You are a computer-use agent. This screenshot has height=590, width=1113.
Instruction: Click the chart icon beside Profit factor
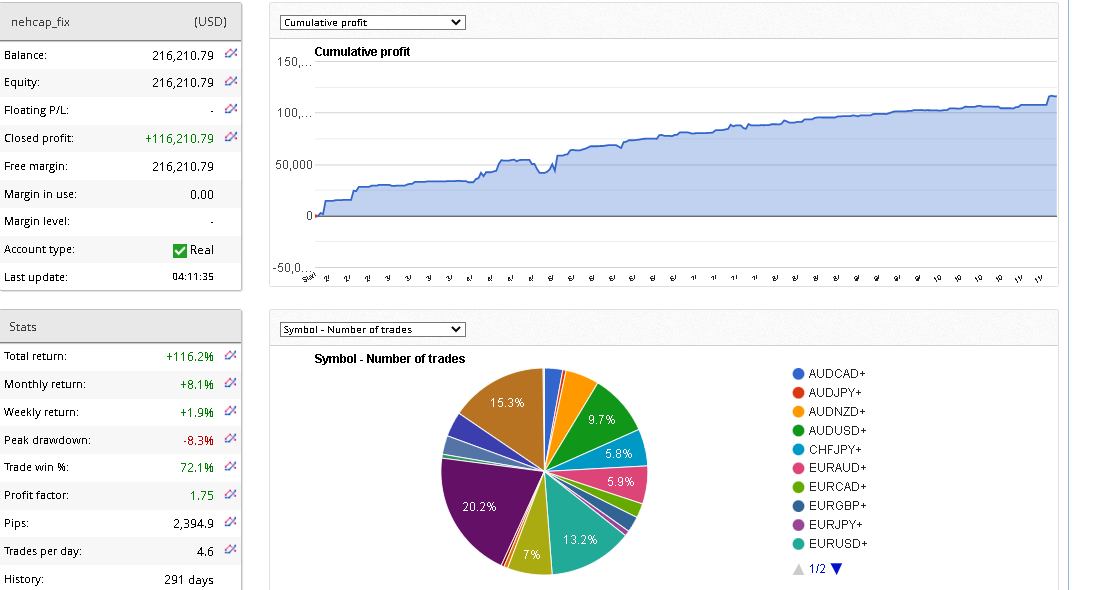pyautogui.click(x=231, y=494)
